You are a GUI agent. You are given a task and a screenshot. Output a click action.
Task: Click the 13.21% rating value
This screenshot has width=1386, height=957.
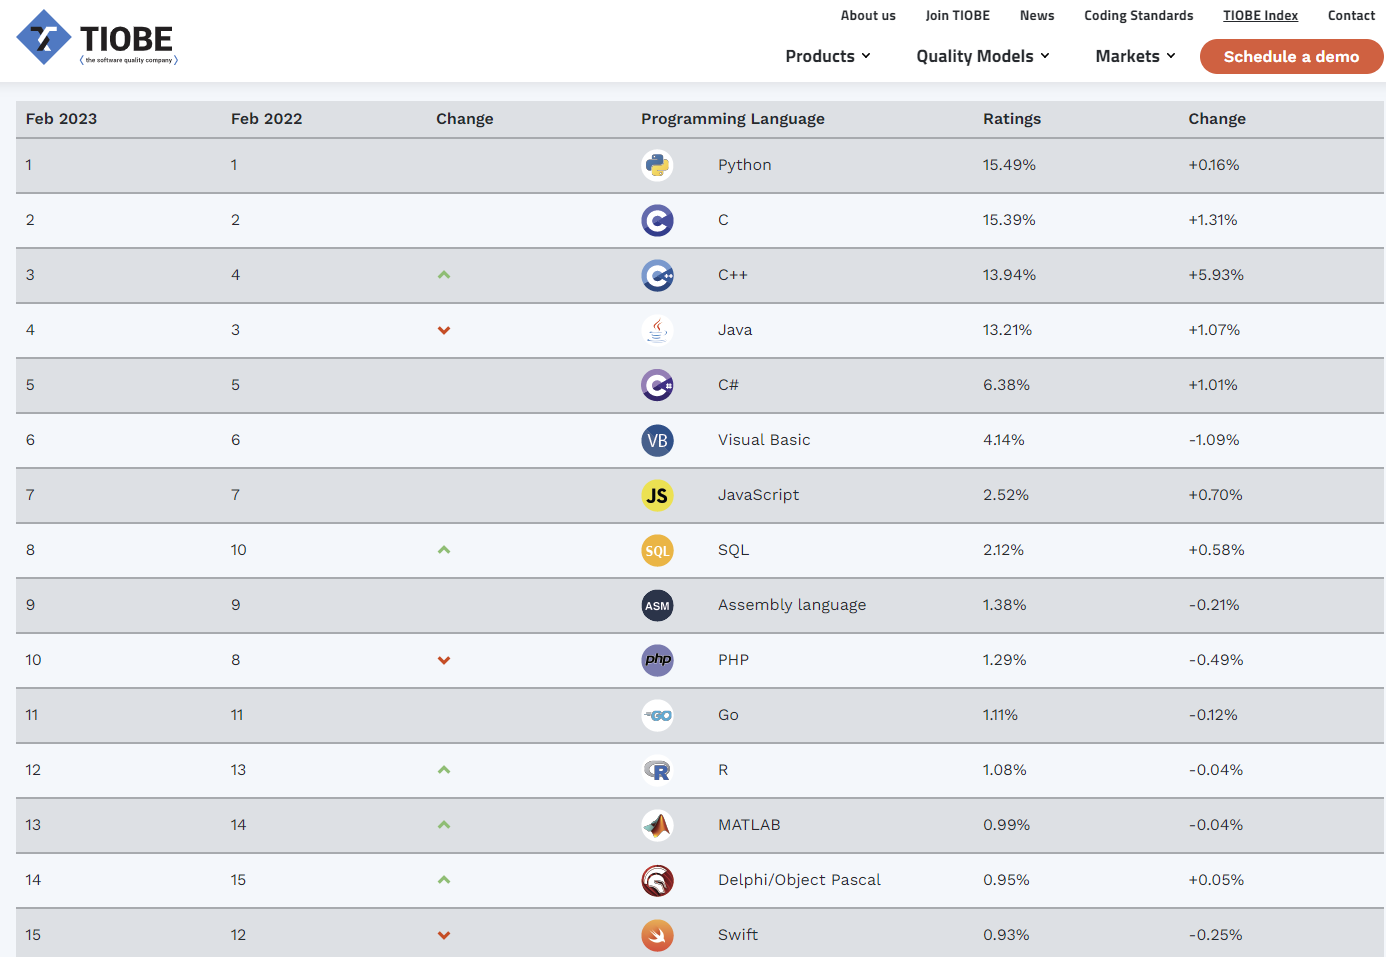tap(1007, 330)
